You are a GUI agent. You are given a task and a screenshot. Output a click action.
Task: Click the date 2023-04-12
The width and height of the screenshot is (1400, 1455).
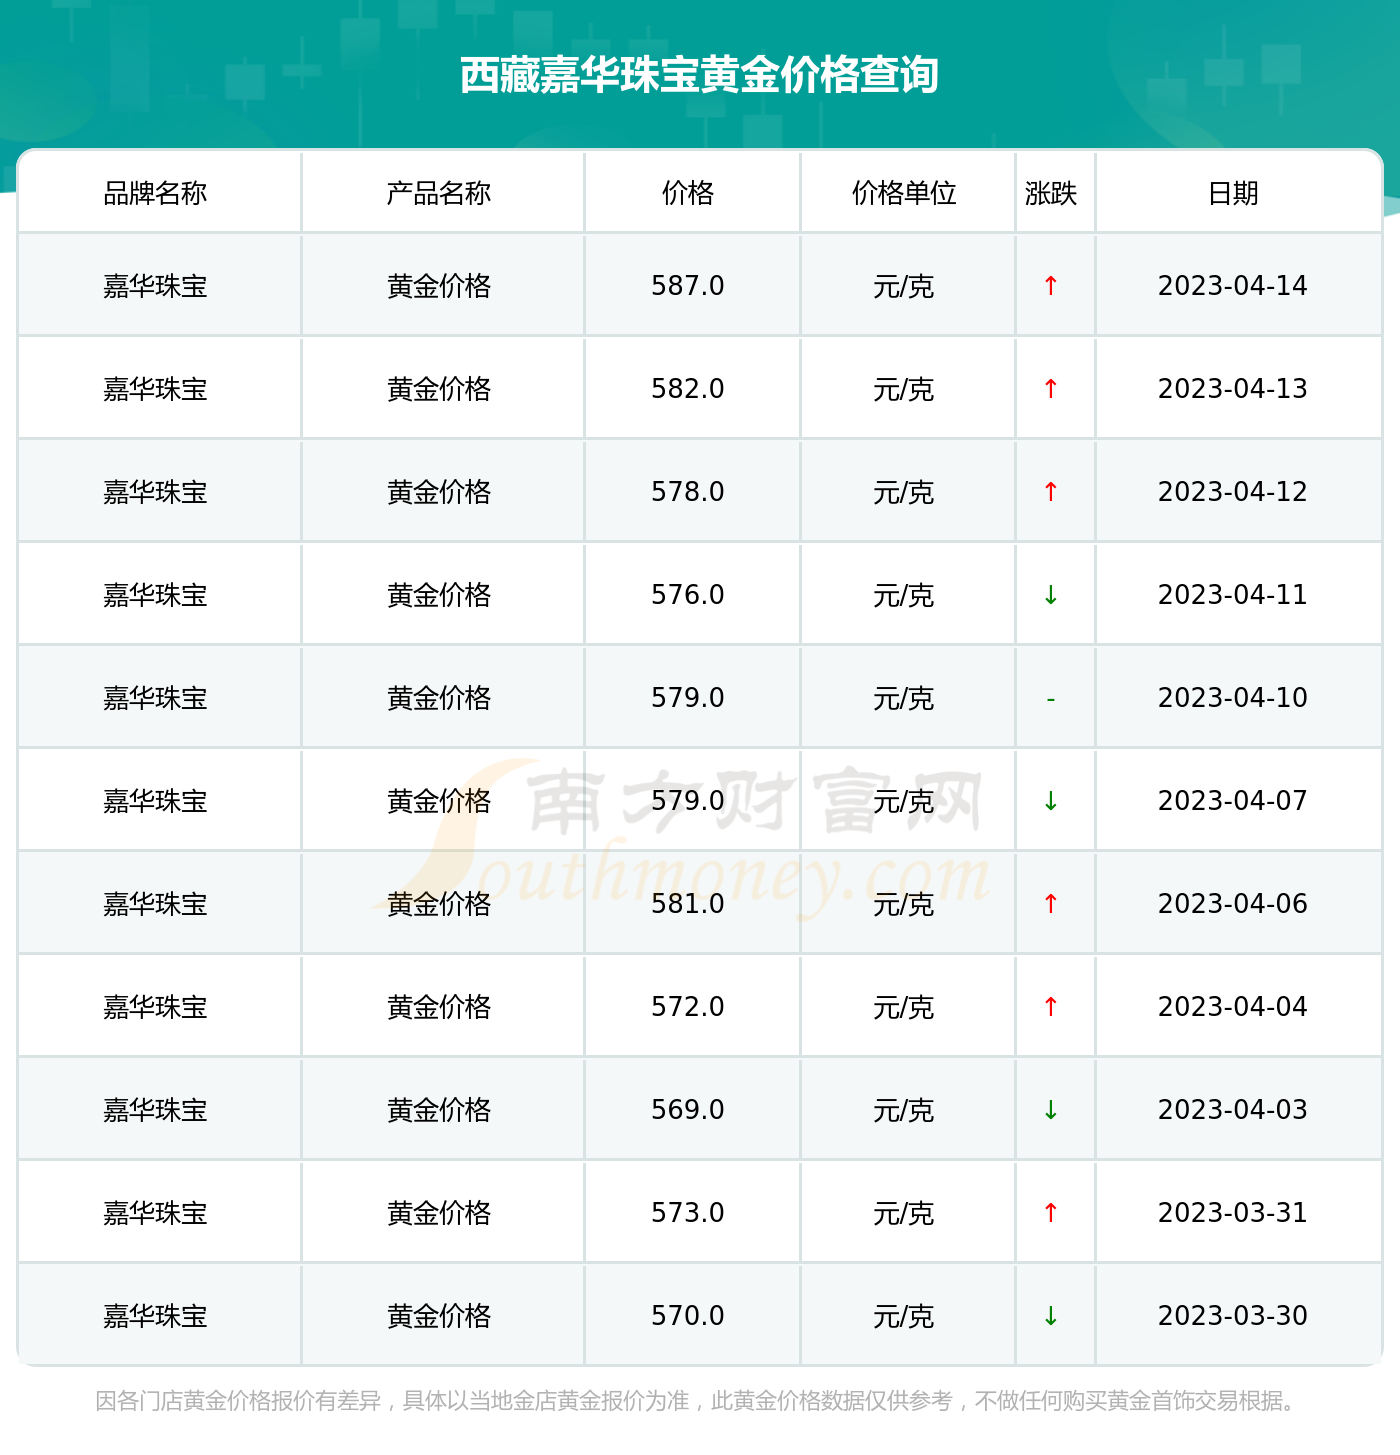[1233, 492]
